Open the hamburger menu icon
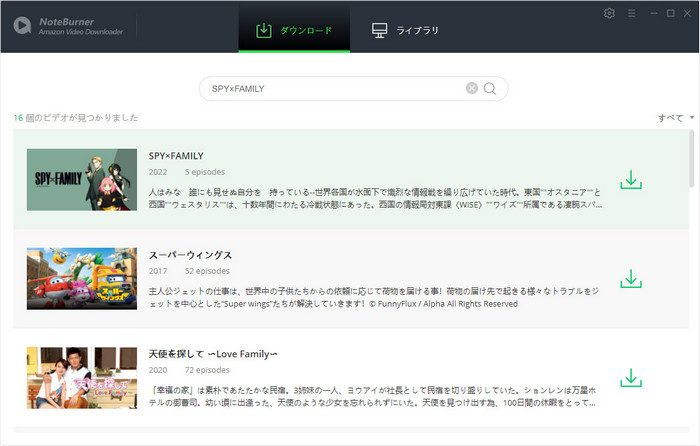The width and height of the screenshot is (700, 446). coord(631,13)
